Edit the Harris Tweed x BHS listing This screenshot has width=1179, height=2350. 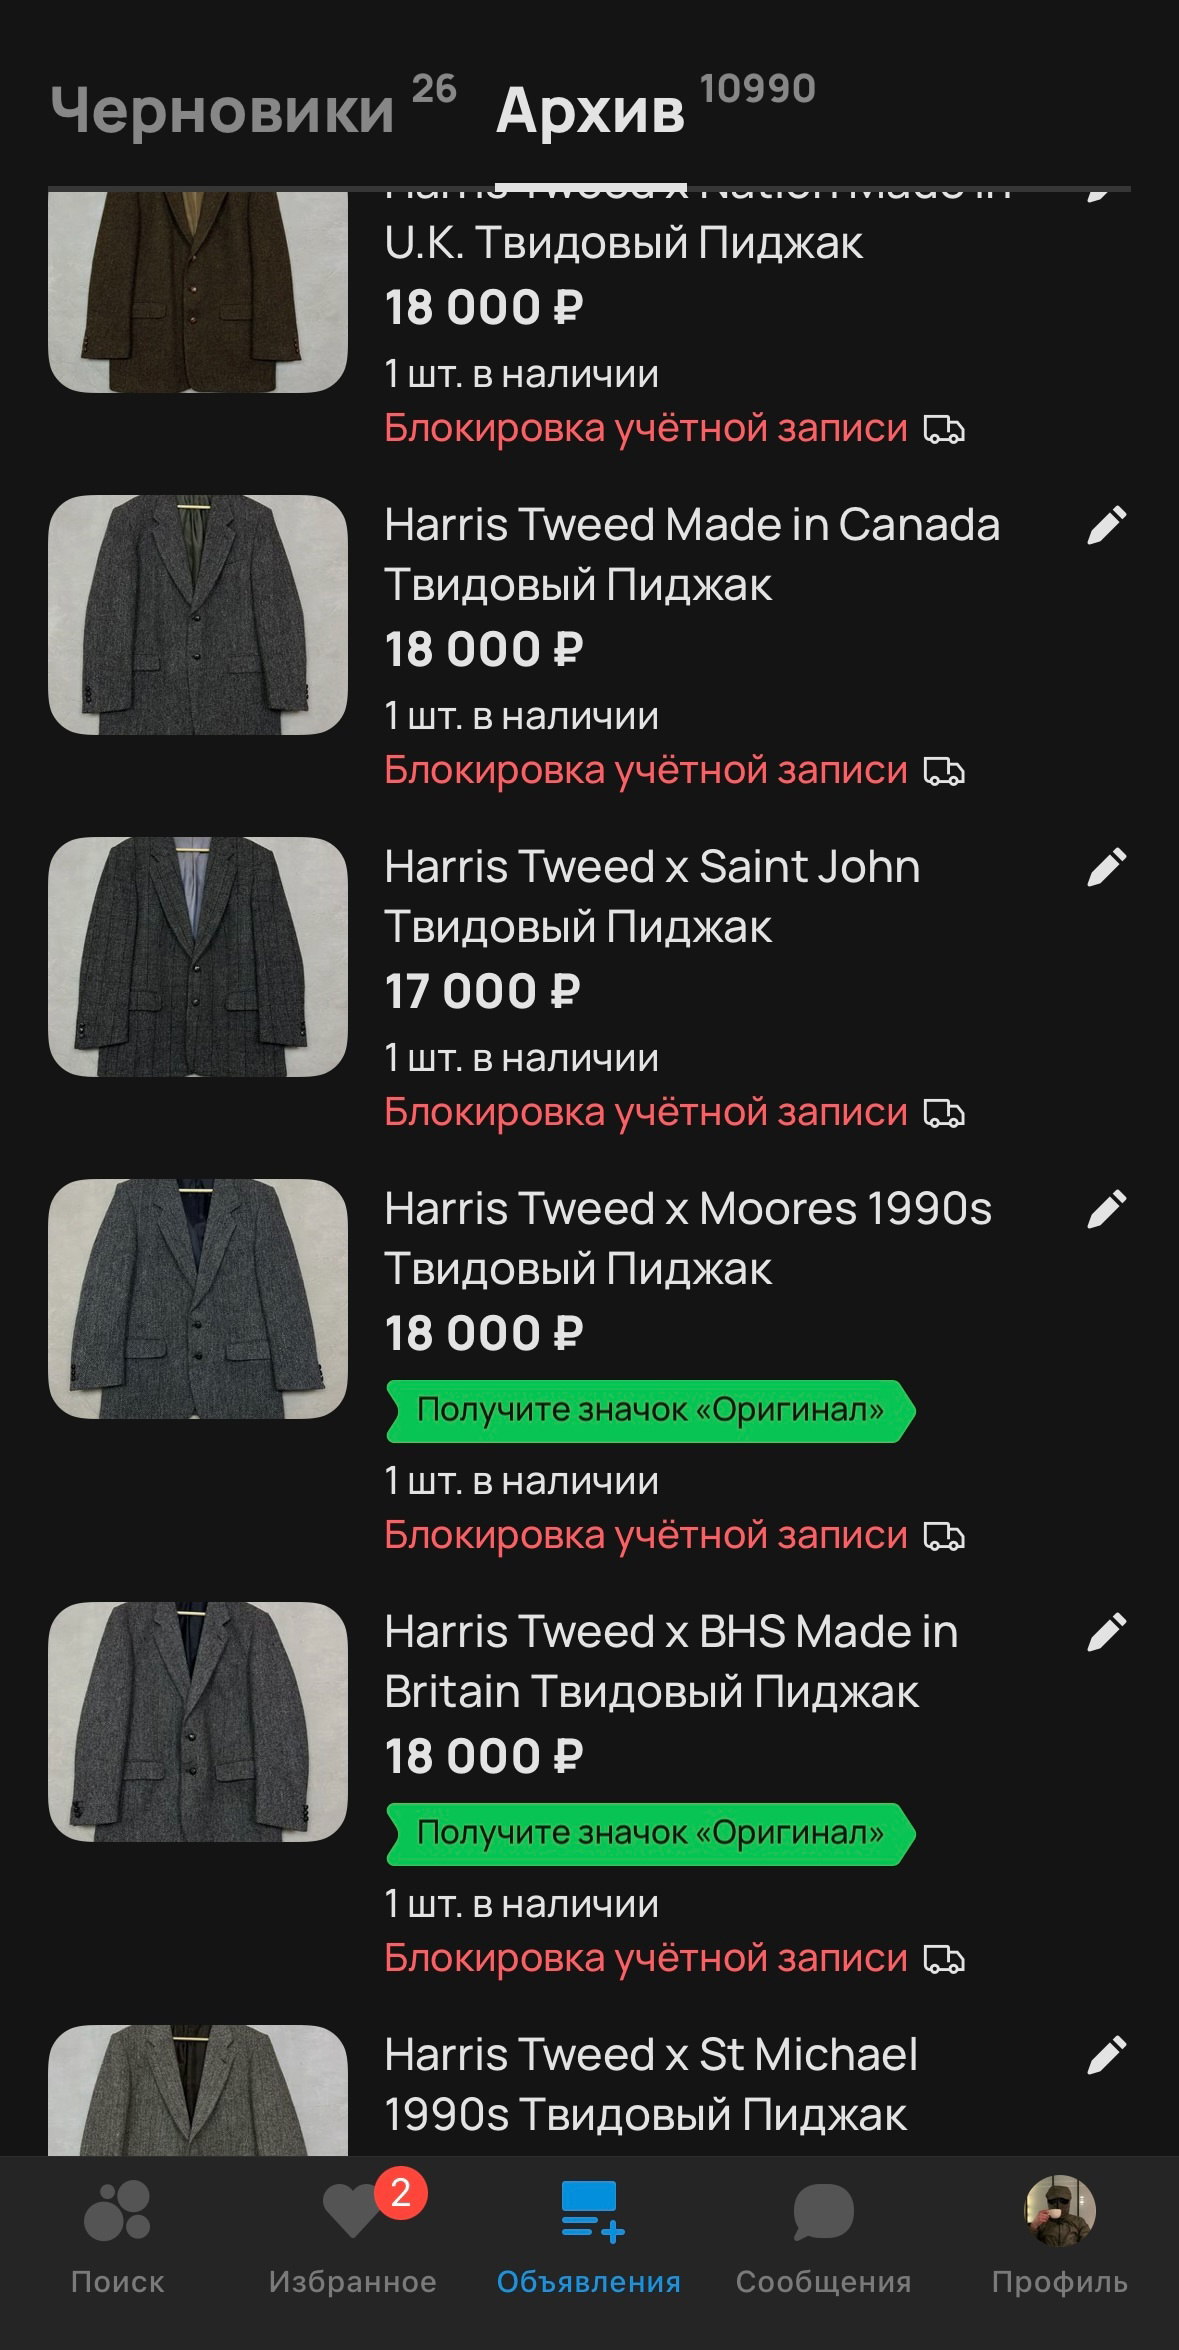1106,1633
